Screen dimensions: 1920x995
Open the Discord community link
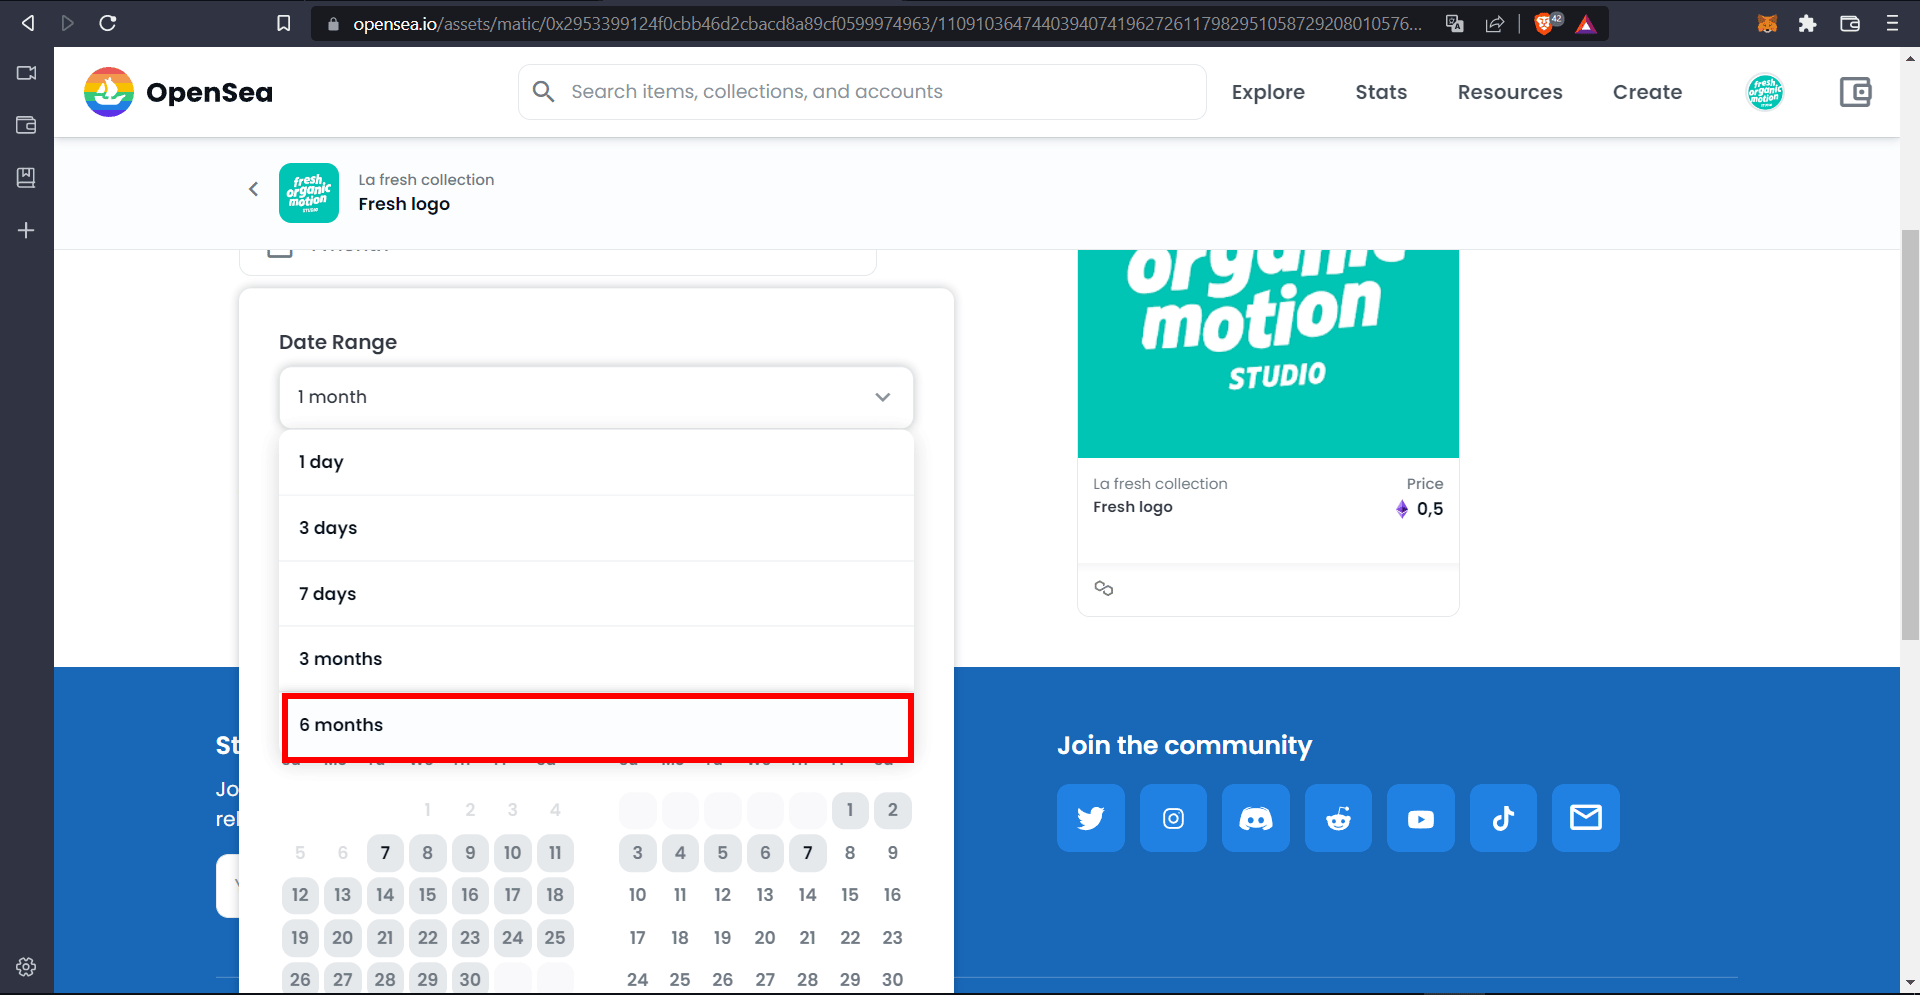coord(1256,818)
